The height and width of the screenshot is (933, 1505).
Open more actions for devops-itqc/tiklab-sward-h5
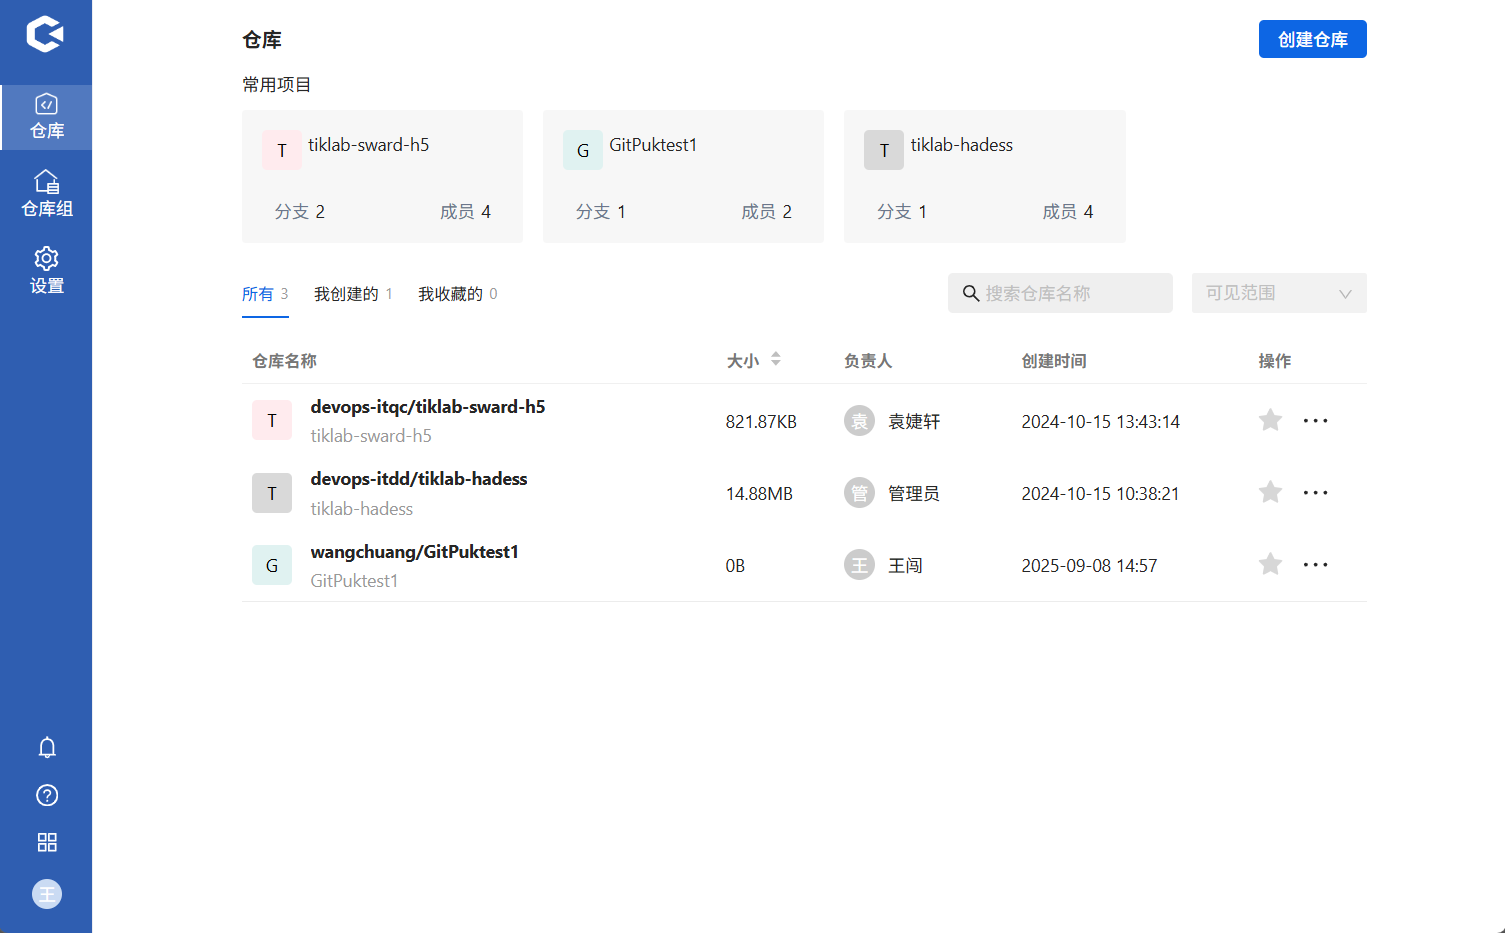click(1315, 421)
